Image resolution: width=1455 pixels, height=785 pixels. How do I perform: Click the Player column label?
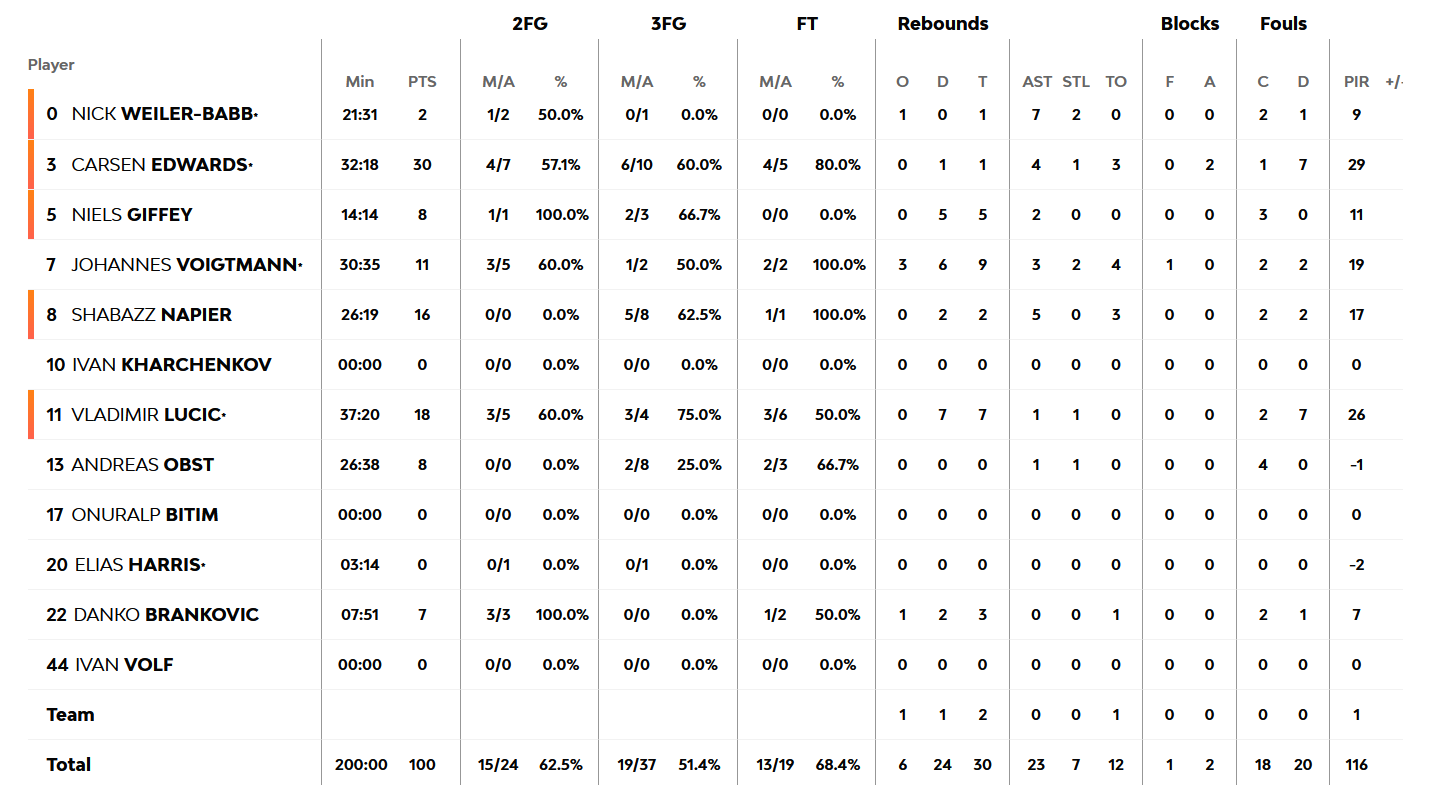[51, 65]
